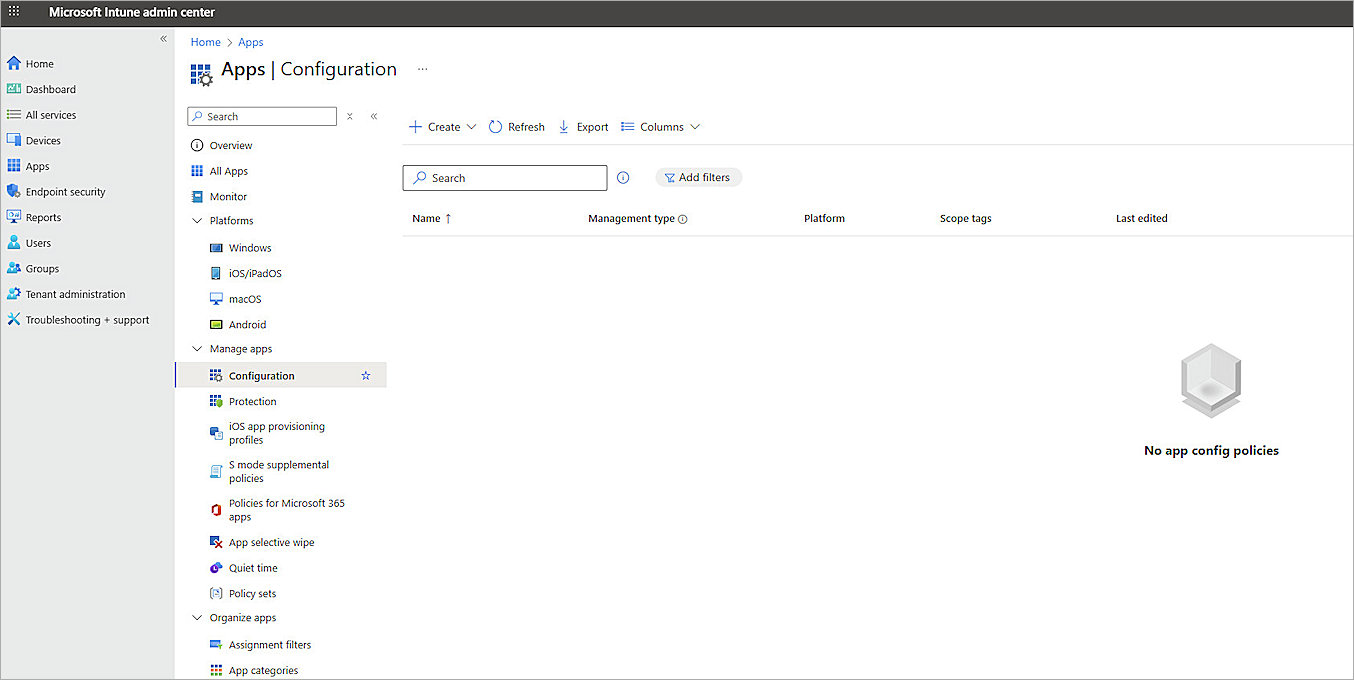Select Configuration in Manage apps menu

point(281,376)
